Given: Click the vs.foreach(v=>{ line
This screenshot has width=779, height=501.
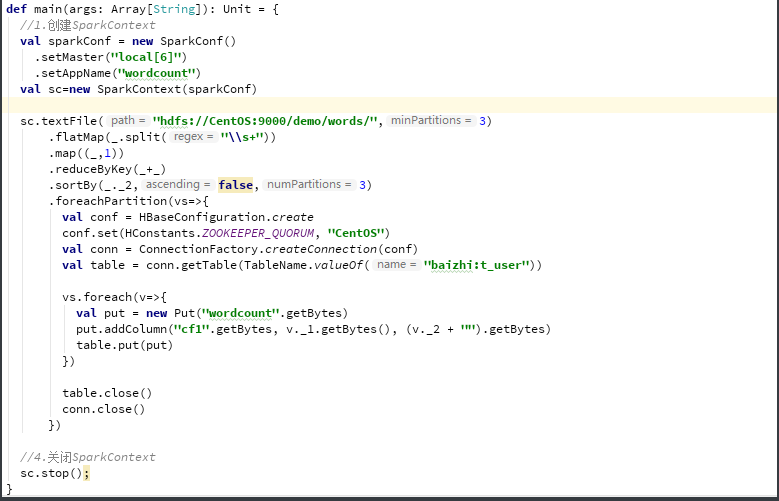Looking at the screenshot, I should 114,297.
